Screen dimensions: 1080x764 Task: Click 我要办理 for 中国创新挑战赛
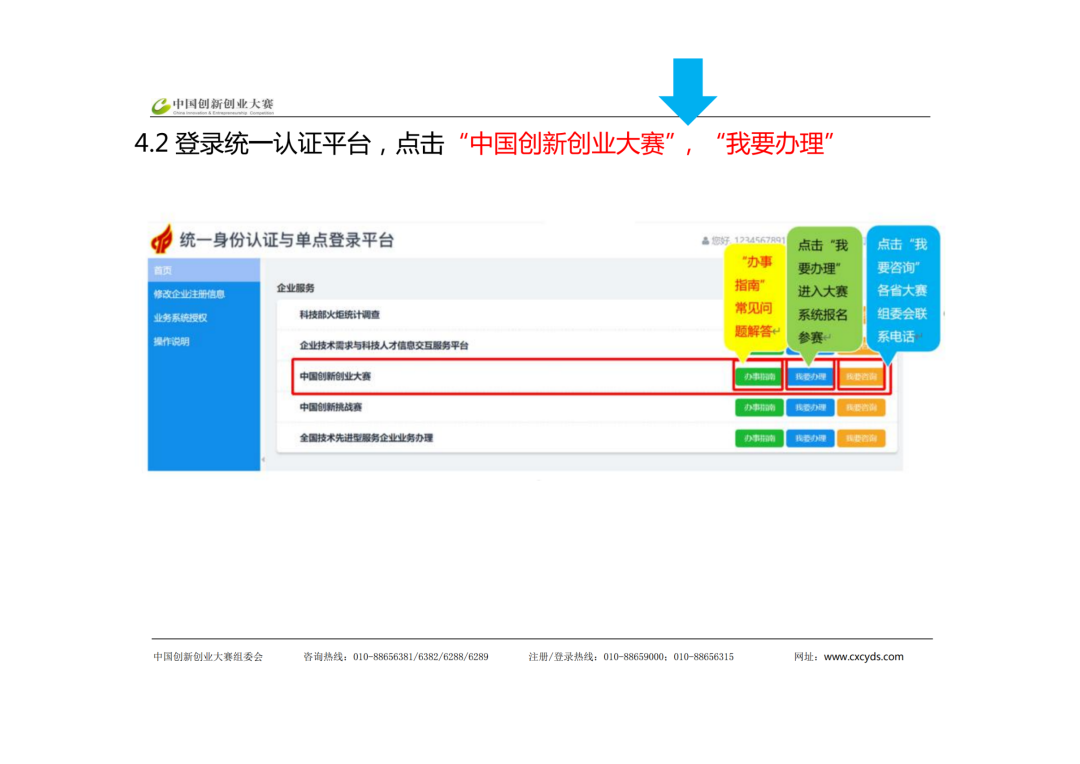(810, 408)
